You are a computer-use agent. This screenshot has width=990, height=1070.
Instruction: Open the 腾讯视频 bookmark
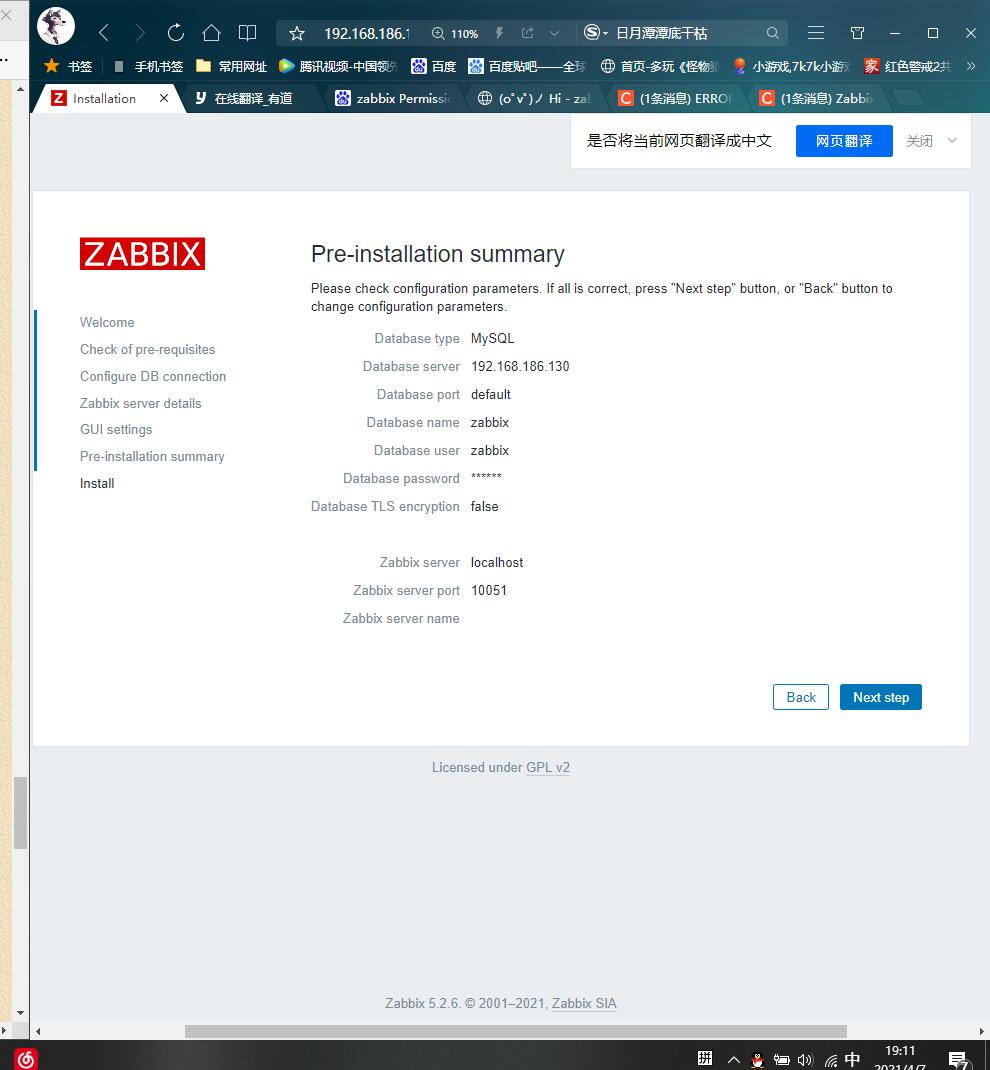tap(338, 66)
